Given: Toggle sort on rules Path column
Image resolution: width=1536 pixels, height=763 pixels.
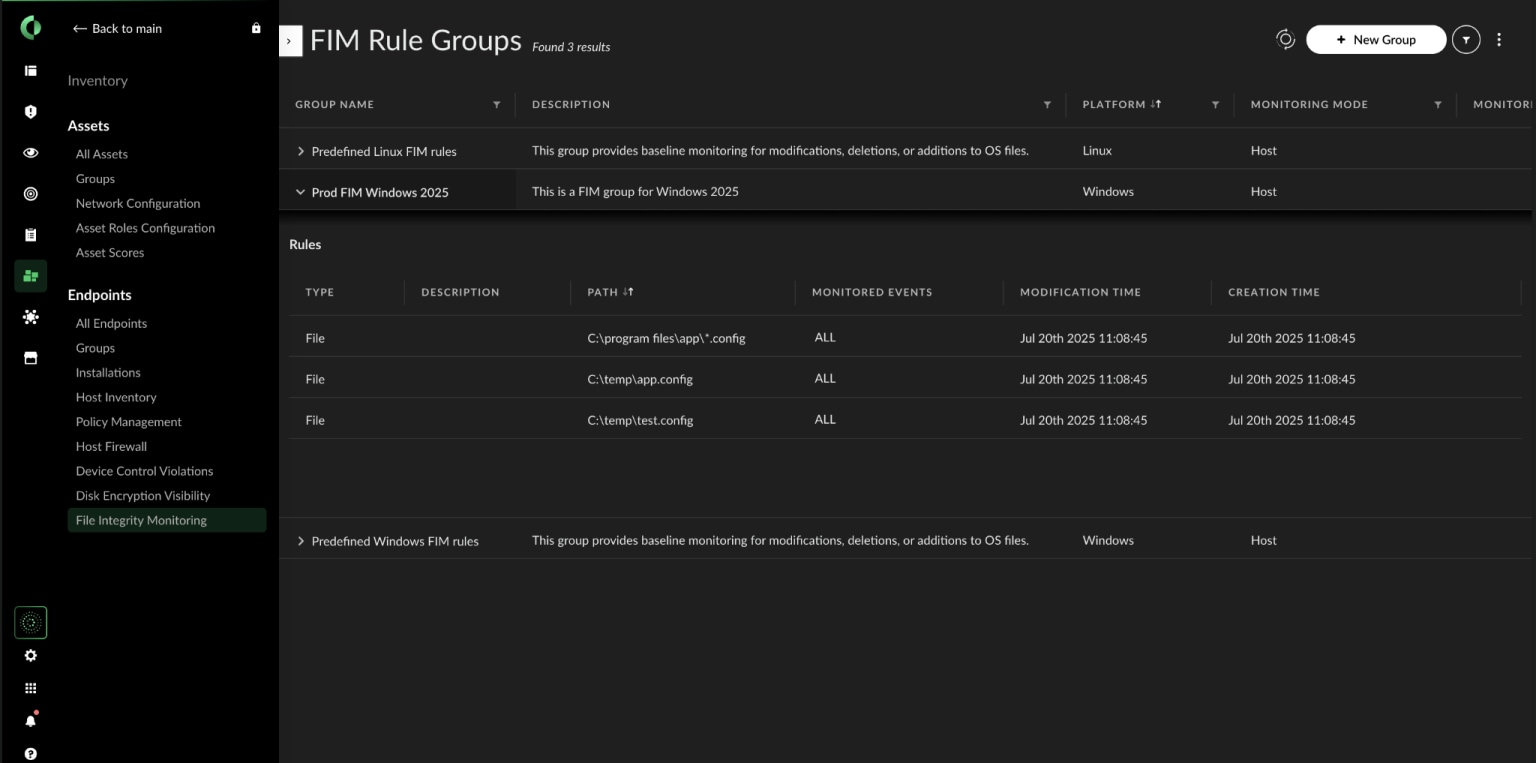Looking at the screenshot, I should click(x=629, y=292).
